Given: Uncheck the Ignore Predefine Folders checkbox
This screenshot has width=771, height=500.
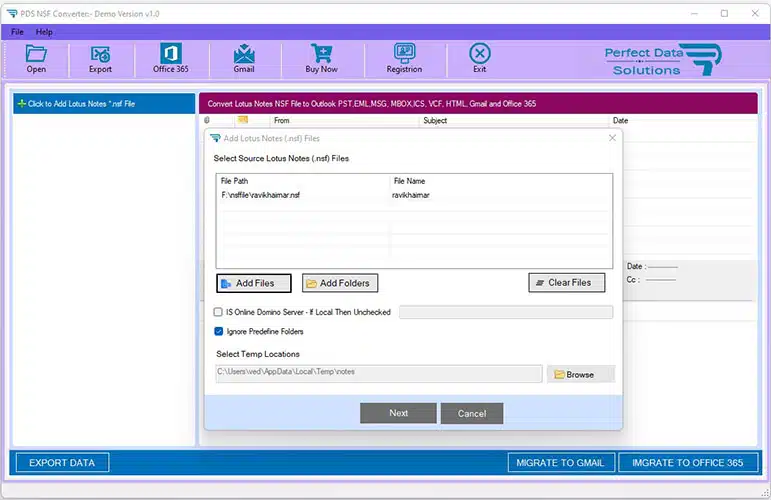Looking at the screenshot, I should [x=219, y=331].
